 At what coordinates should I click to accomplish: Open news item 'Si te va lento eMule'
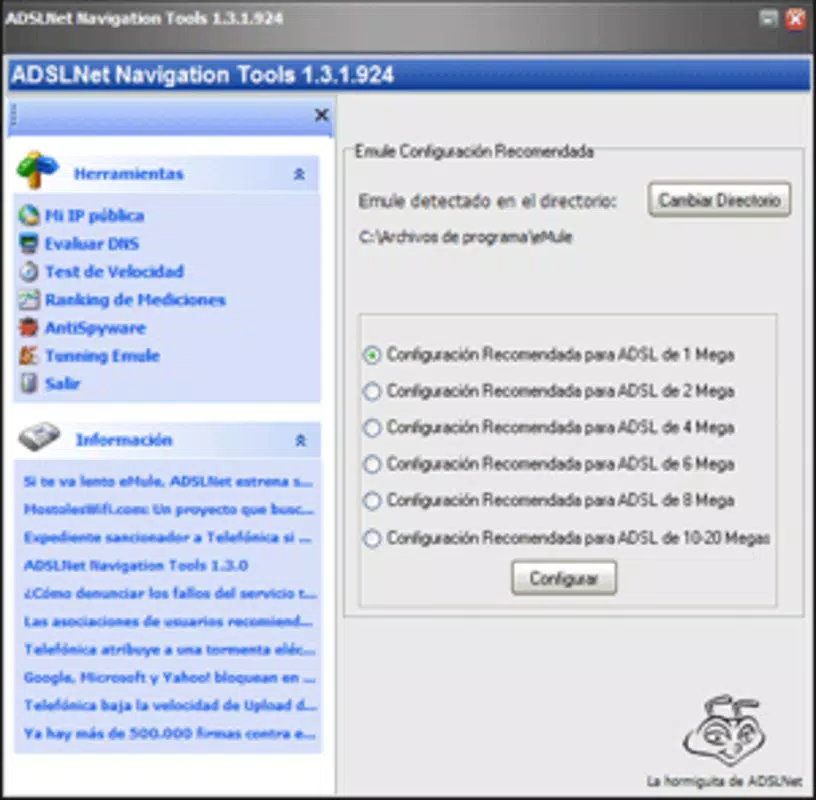pyautogui.click(x=169, y=482)
